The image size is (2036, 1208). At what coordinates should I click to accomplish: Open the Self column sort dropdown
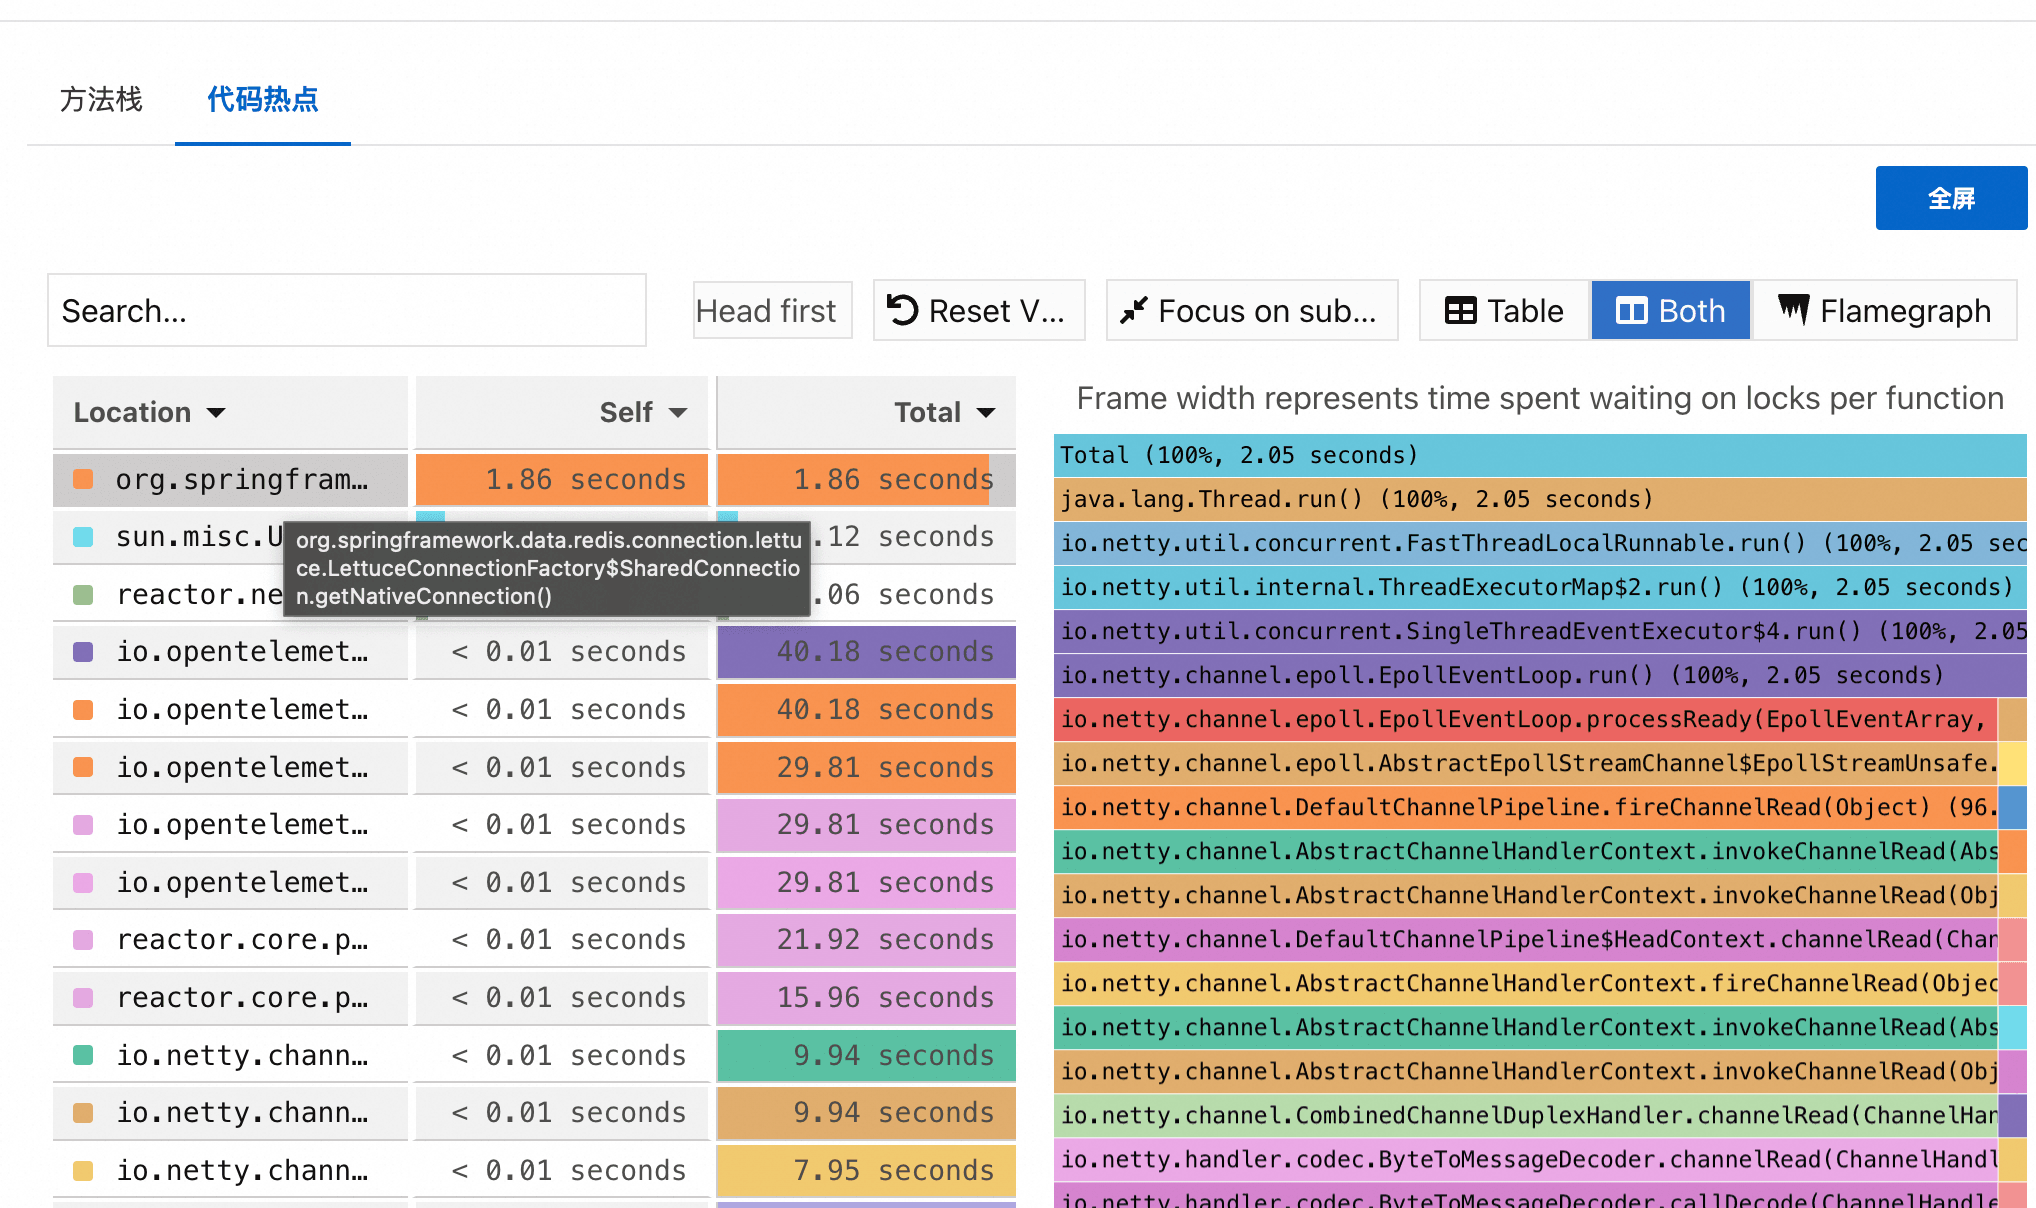(678, 413)
